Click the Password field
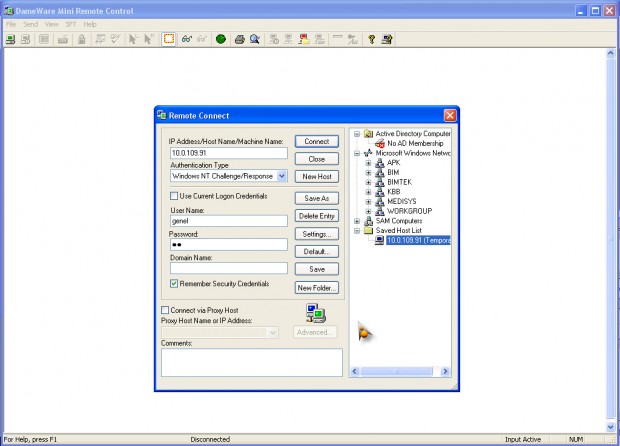 click(229, 244)
